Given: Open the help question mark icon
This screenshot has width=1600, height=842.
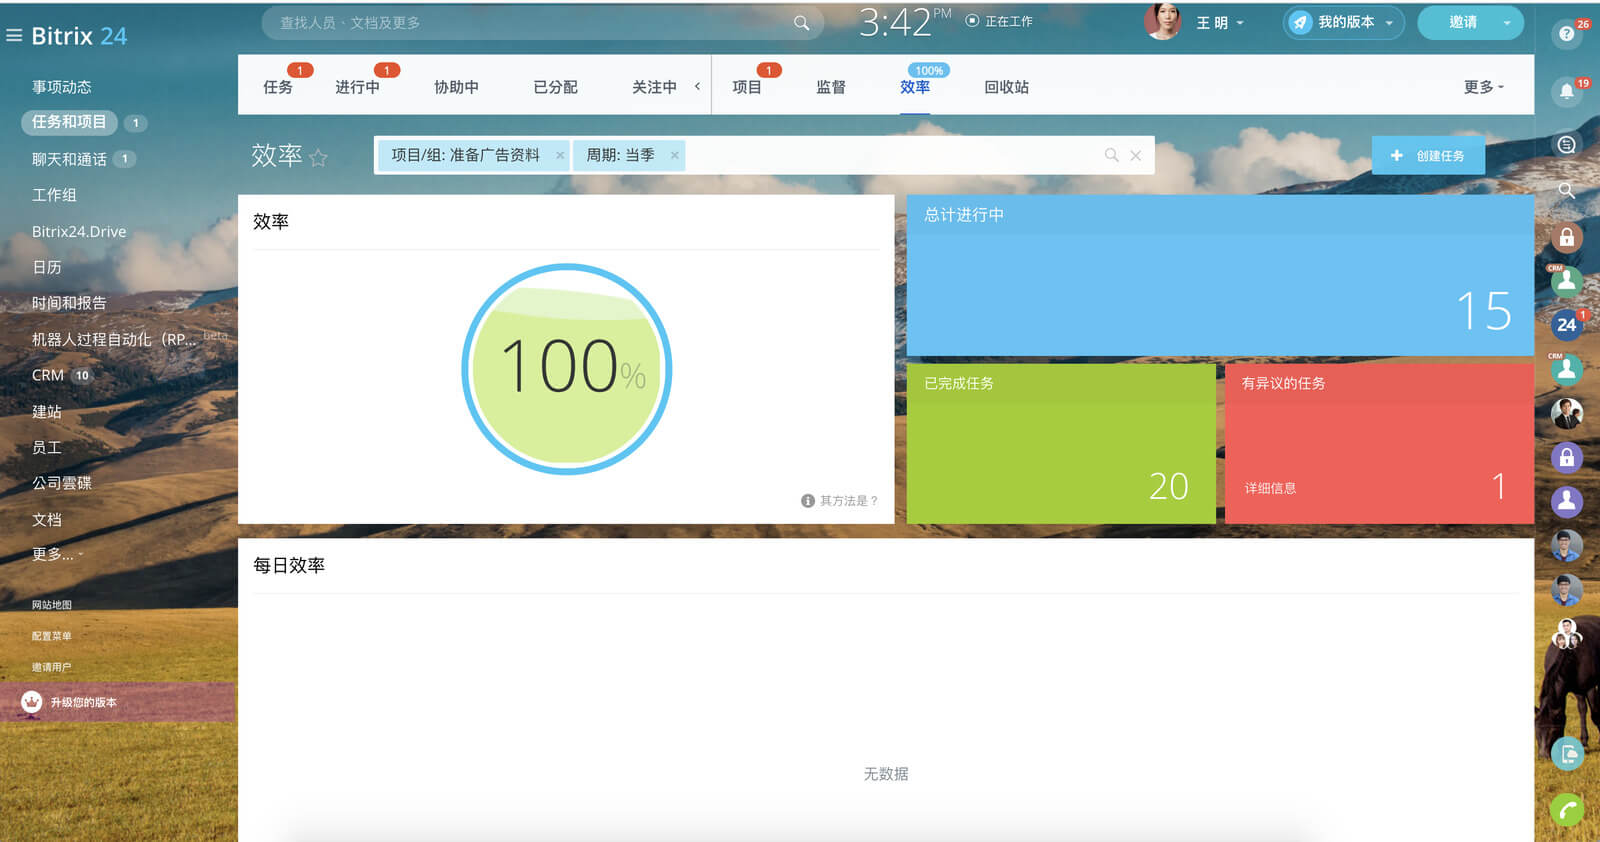Looking at the screenshot, I should (1566, 34).
